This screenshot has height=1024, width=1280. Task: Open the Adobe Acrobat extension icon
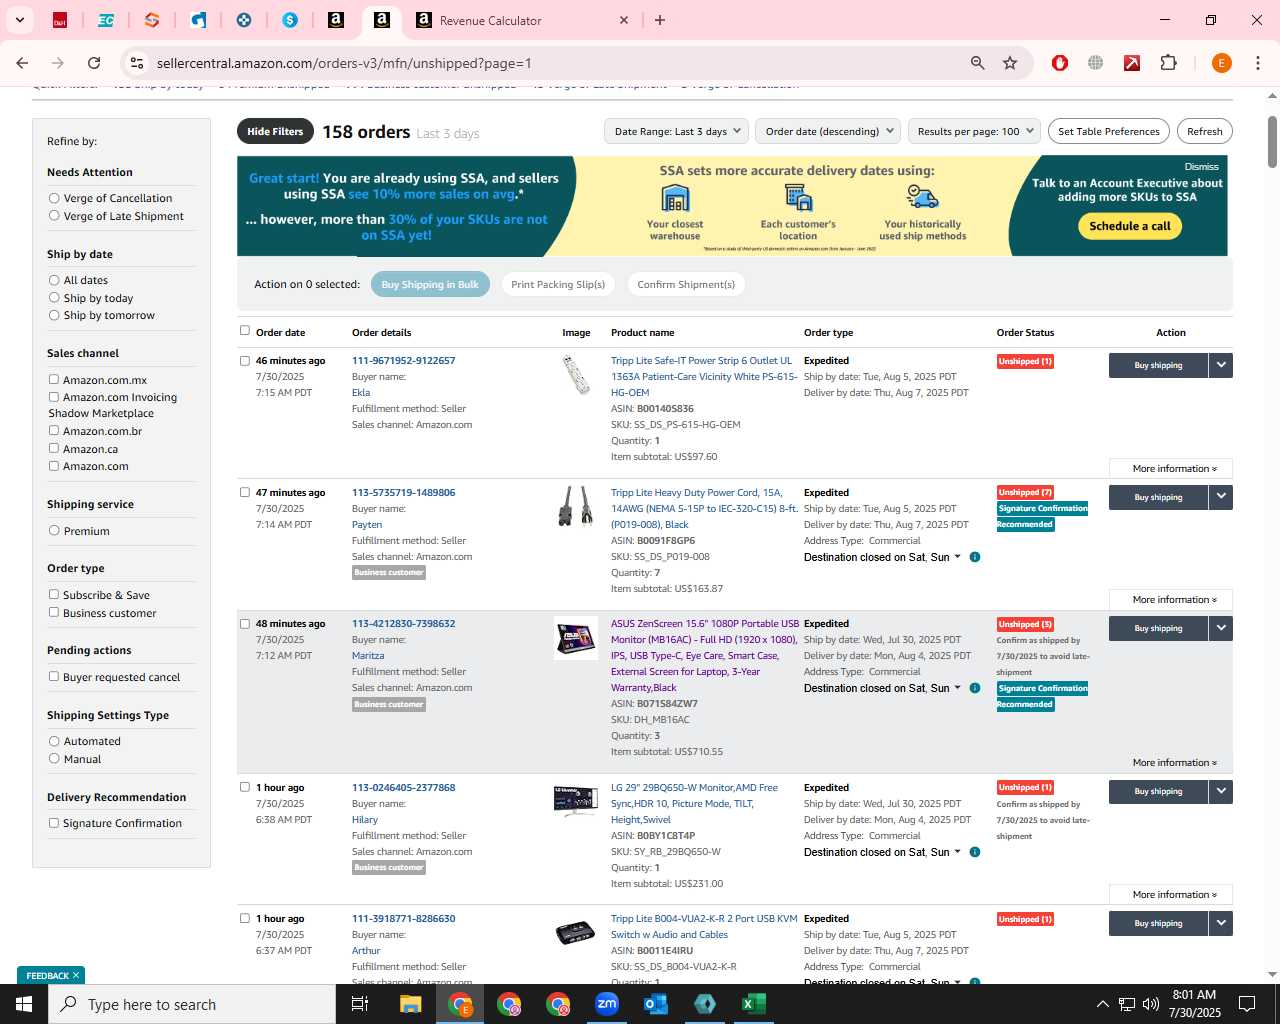pos(1132,63)
